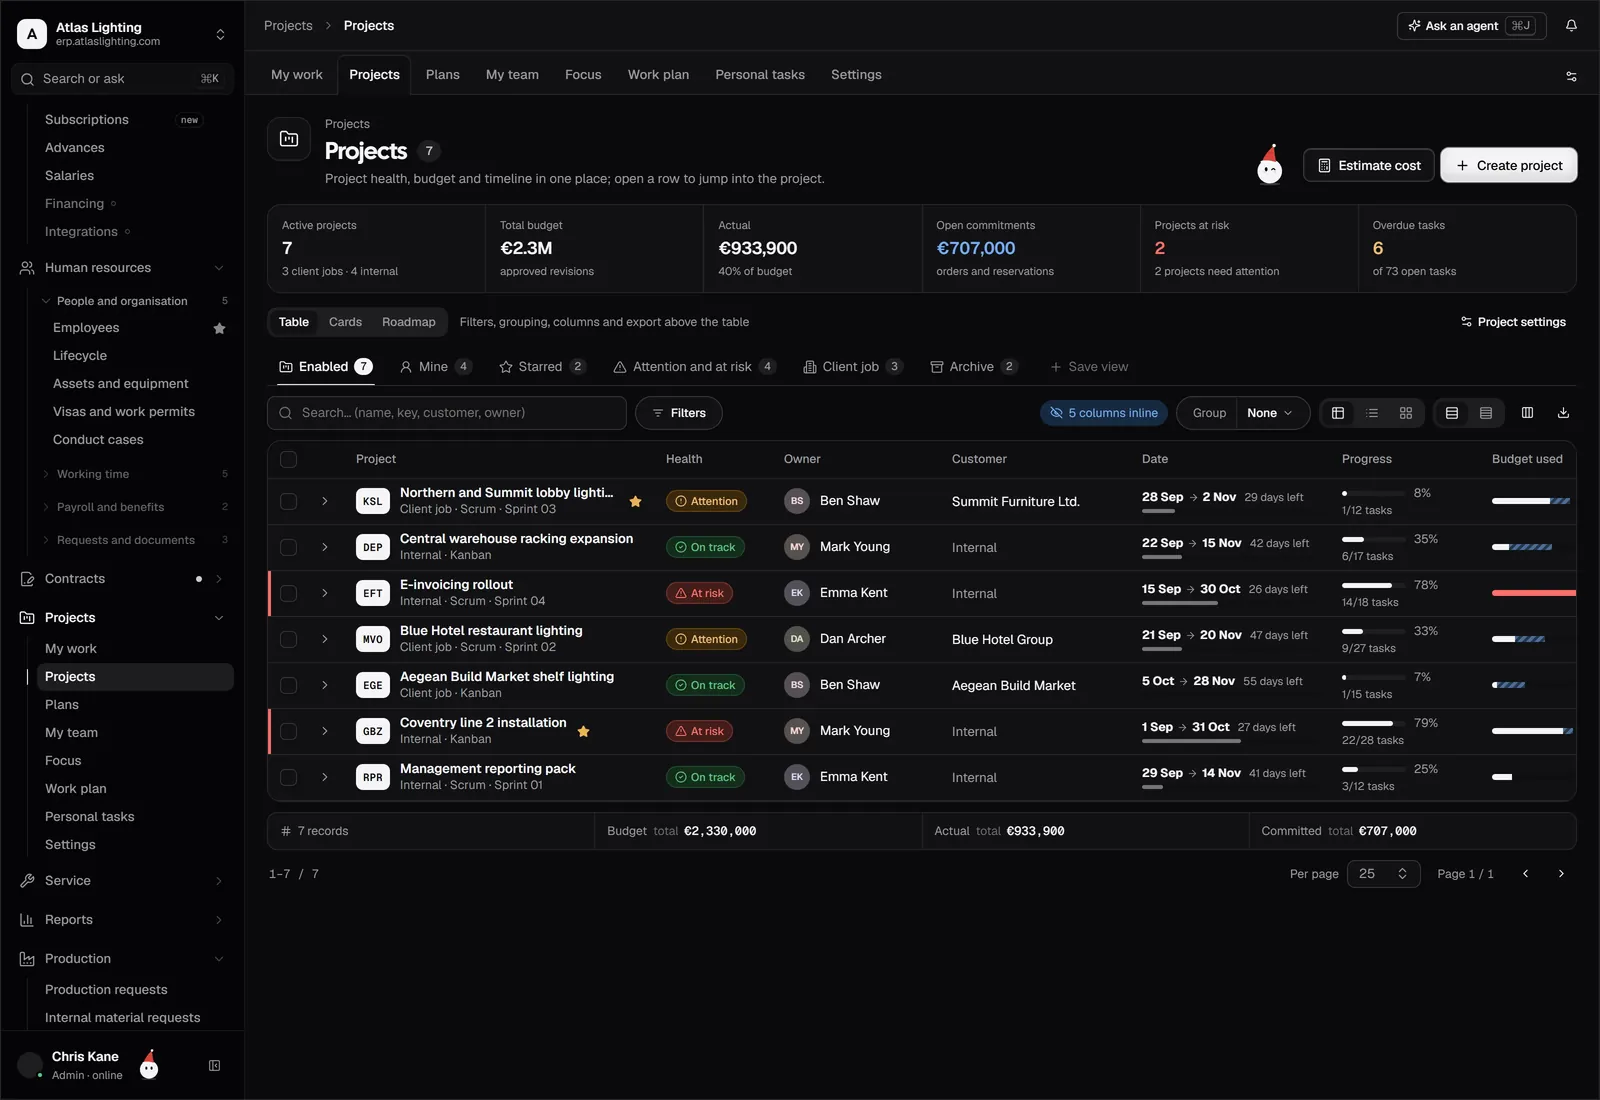1600x1100 pixels.
Task: Click the page display settings icon
Action: coord(1571,76)
